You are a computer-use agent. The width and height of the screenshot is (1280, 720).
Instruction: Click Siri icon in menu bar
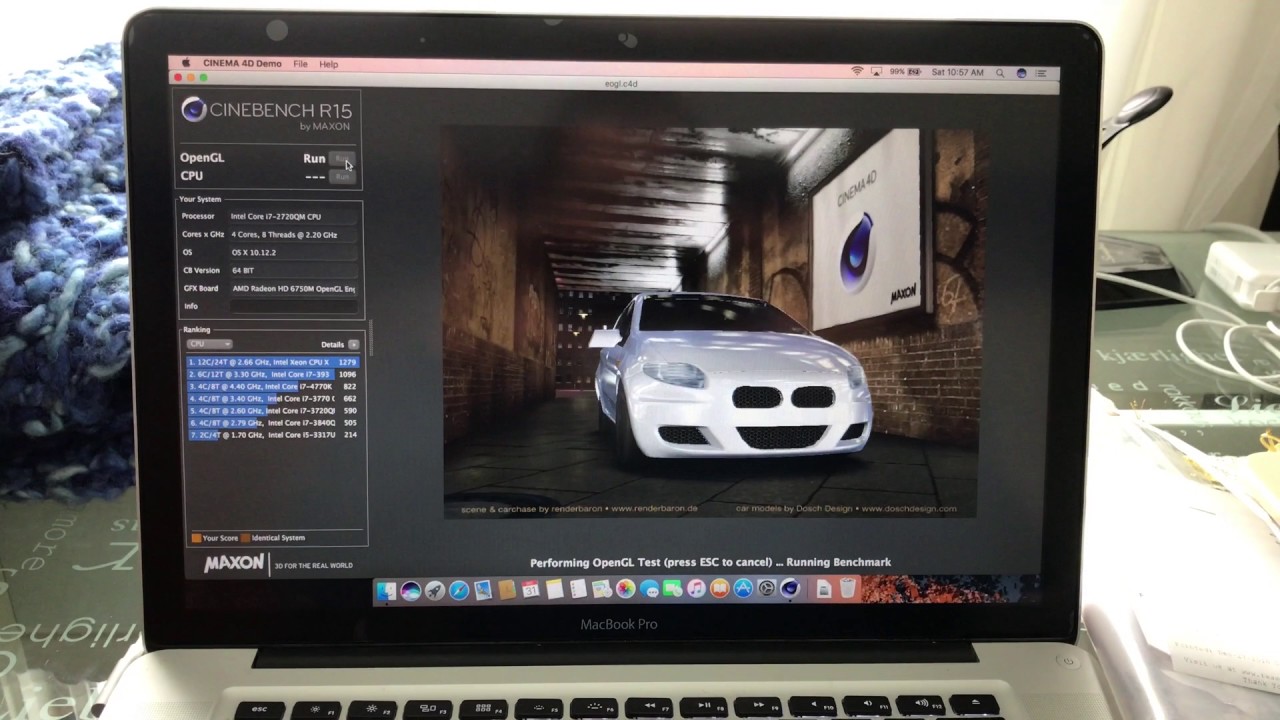click(x=1021, y=73)
